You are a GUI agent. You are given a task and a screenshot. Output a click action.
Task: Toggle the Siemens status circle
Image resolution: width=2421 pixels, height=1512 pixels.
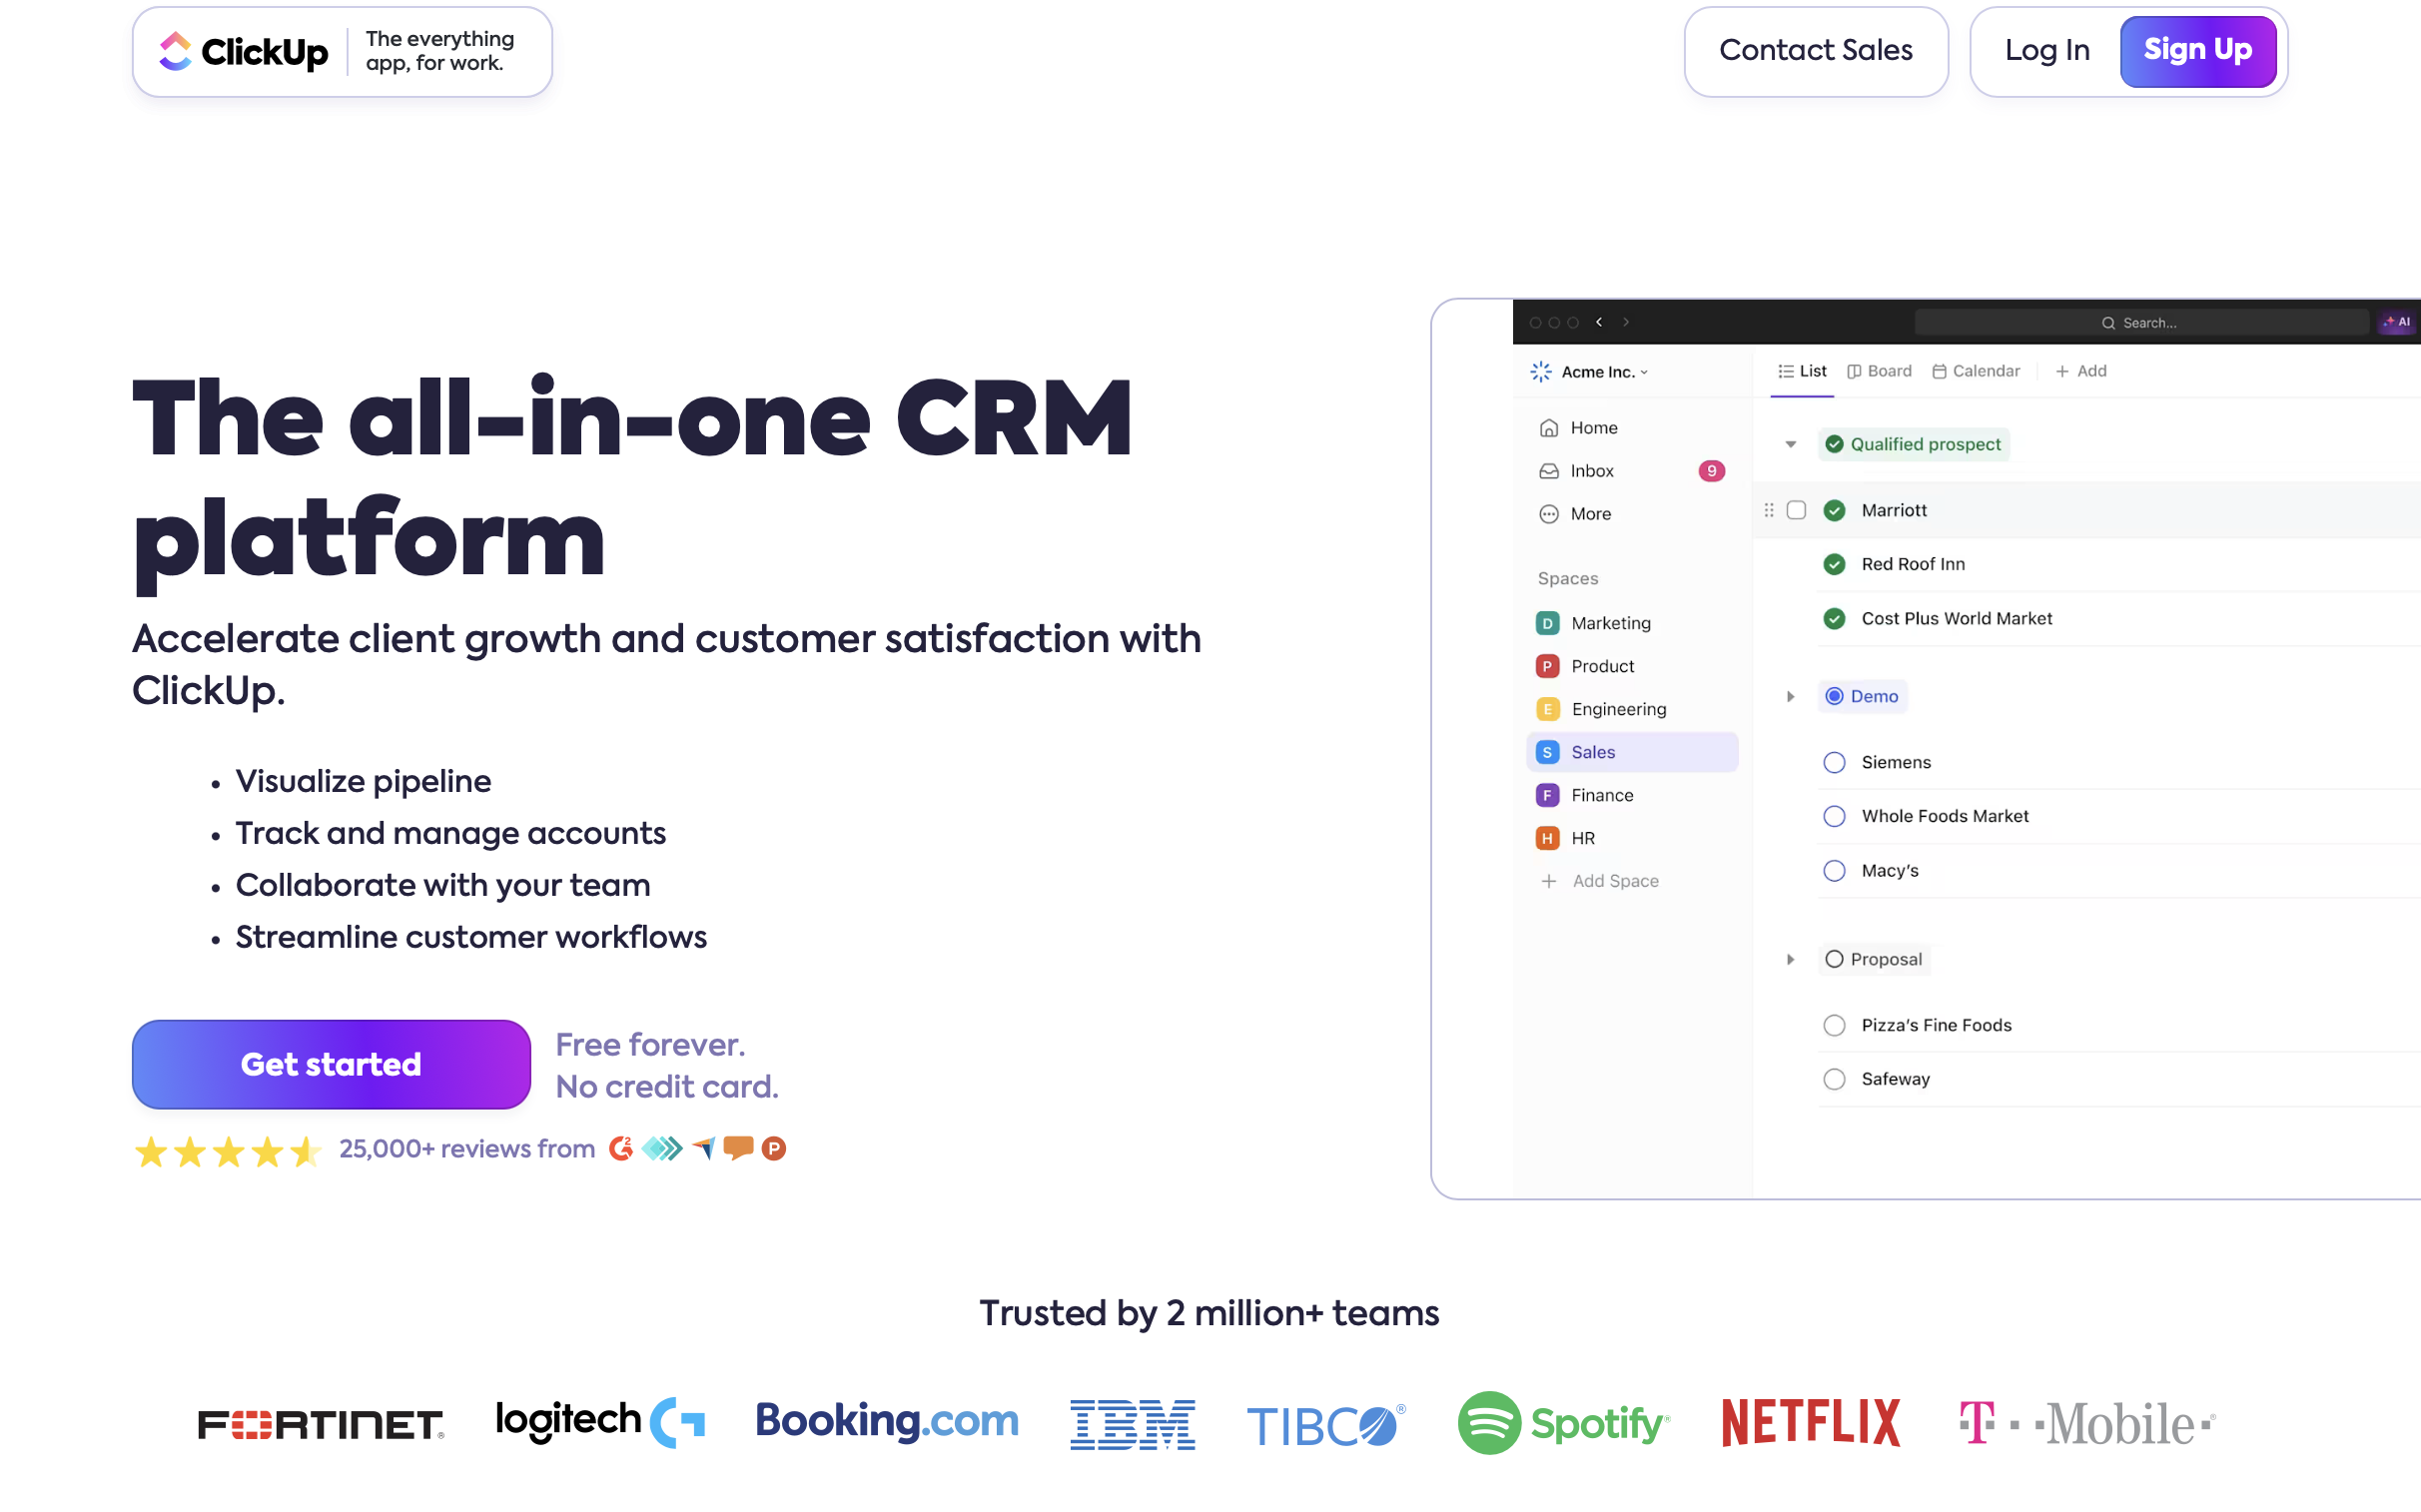coord(1834,762)
